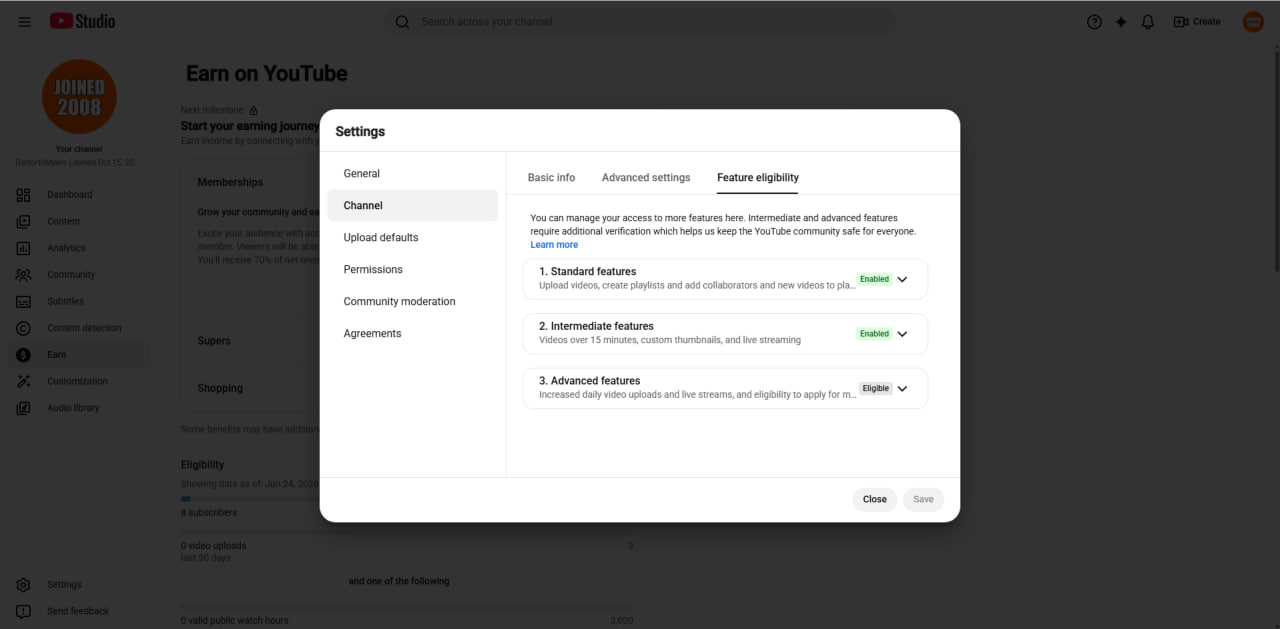This screenshot has width=1280, height=629.
Task: Click the Enabled badge for Standard features
Action: click(874, 279)
